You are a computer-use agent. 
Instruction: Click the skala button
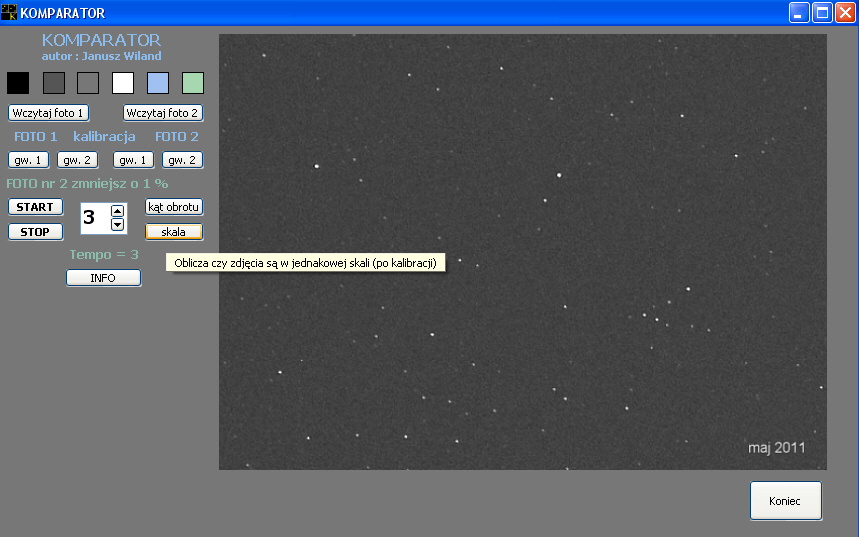174,232
